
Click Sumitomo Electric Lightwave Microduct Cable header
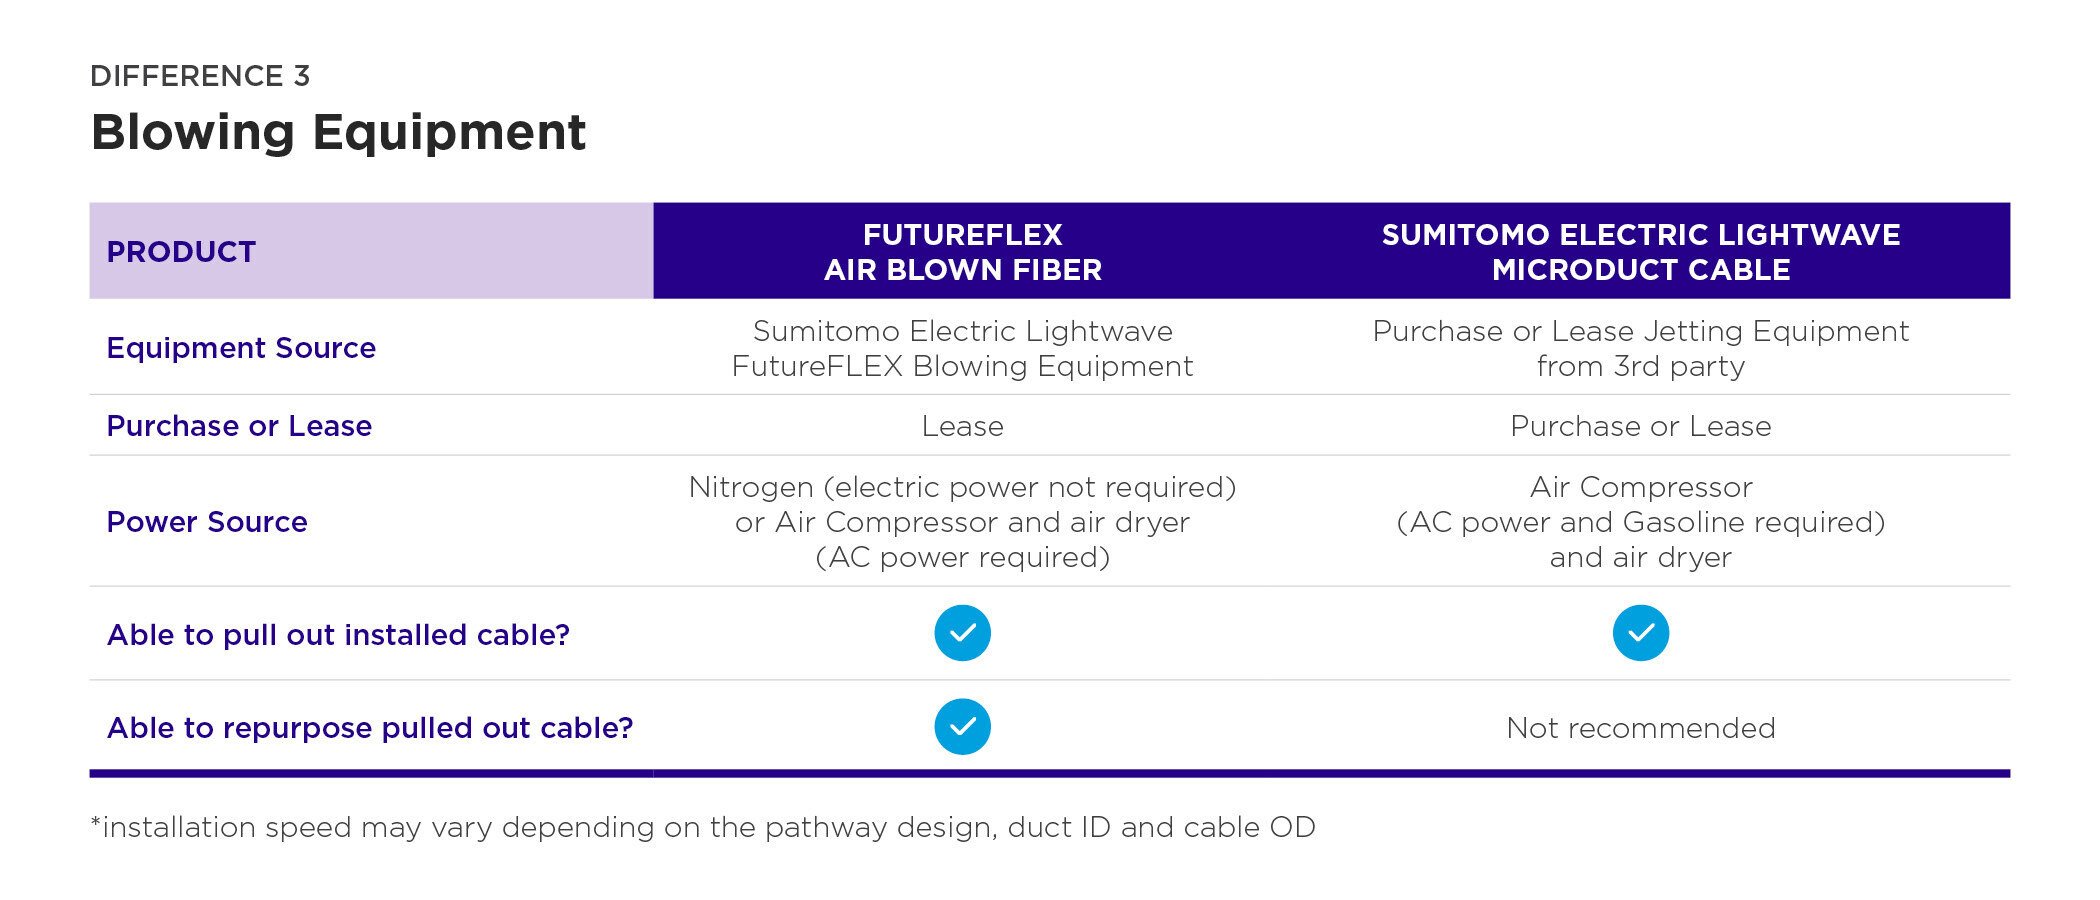coord(1640,252)
